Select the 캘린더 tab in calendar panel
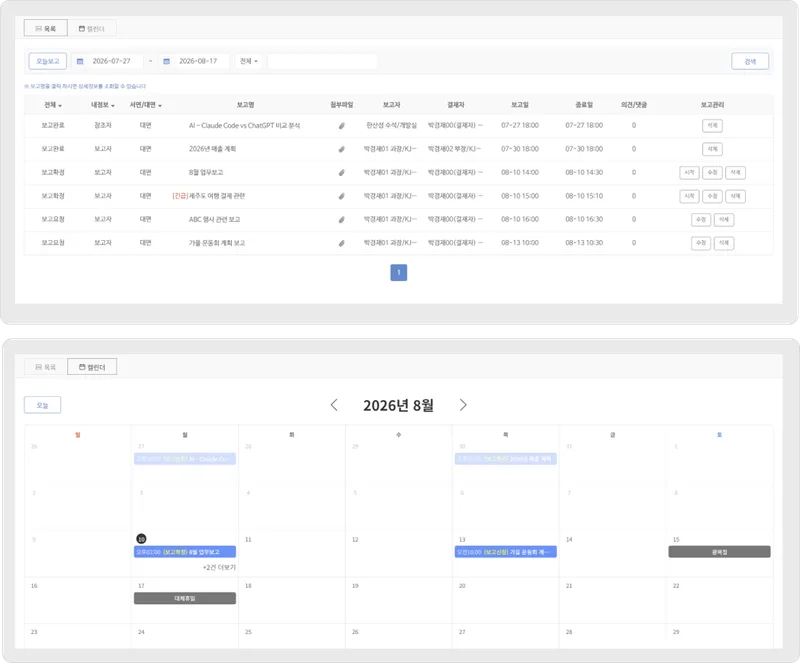 [92, 367]
